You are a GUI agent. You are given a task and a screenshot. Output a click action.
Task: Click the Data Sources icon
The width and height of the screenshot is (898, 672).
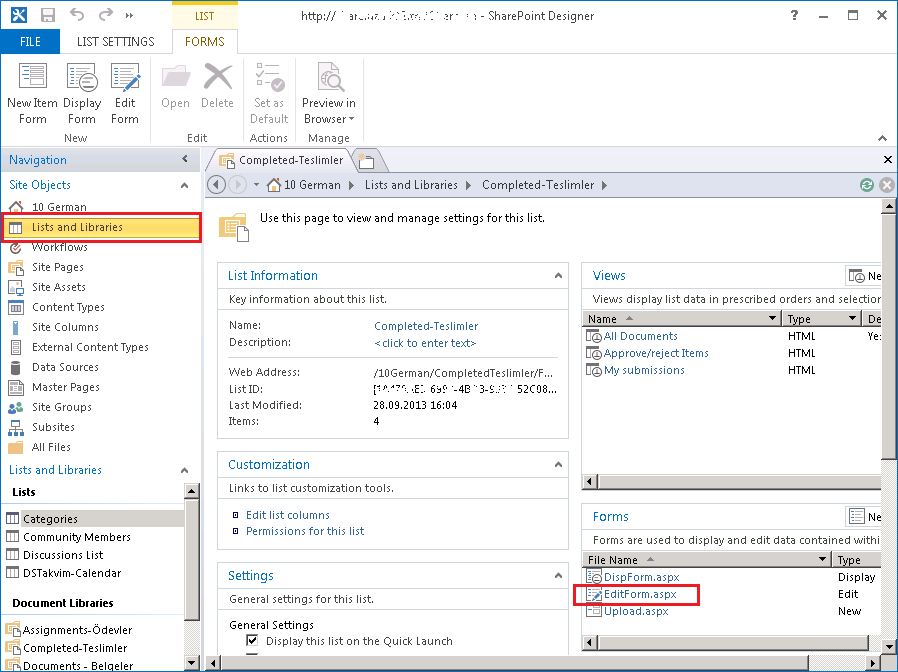16,367
